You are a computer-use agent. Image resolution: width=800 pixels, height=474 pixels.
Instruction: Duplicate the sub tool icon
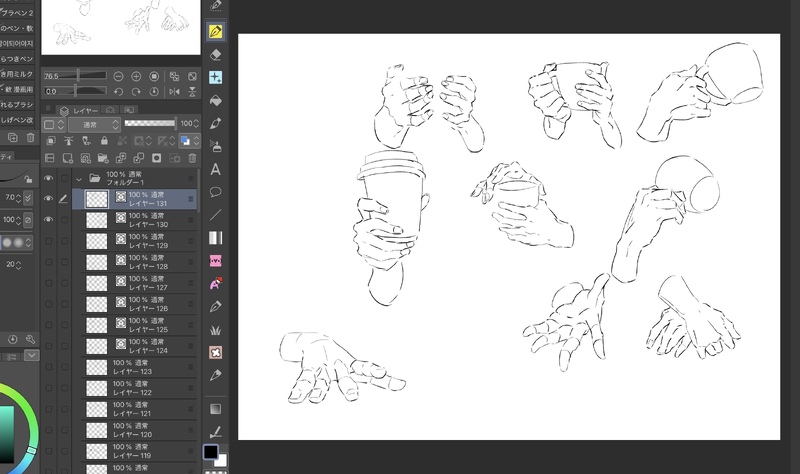(x=13, y=137)
